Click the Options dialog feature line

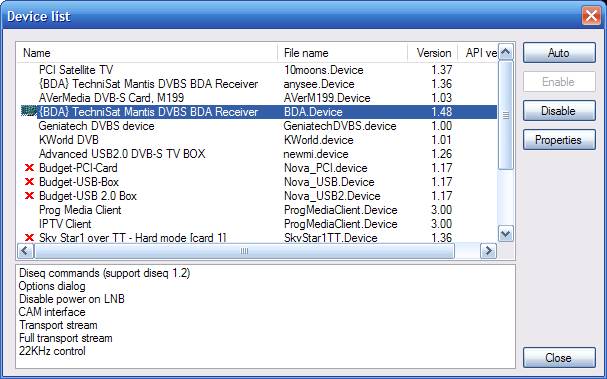pyautogui.click(x=52, y=286)
